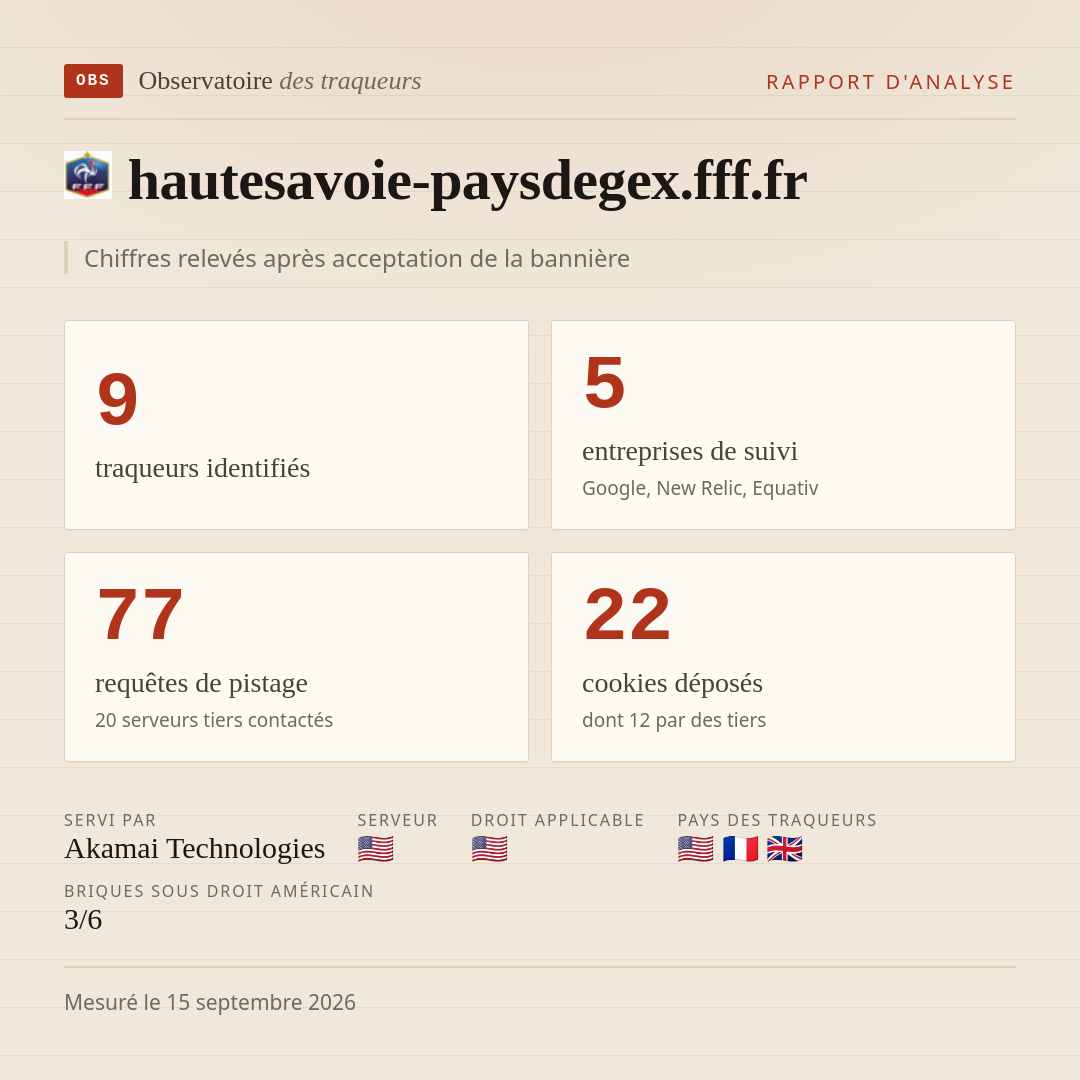This screenshot has height=1080, width=1080.
Task: Click the 3/6 value
Action: pyautogui.click(x=83, y=920)
